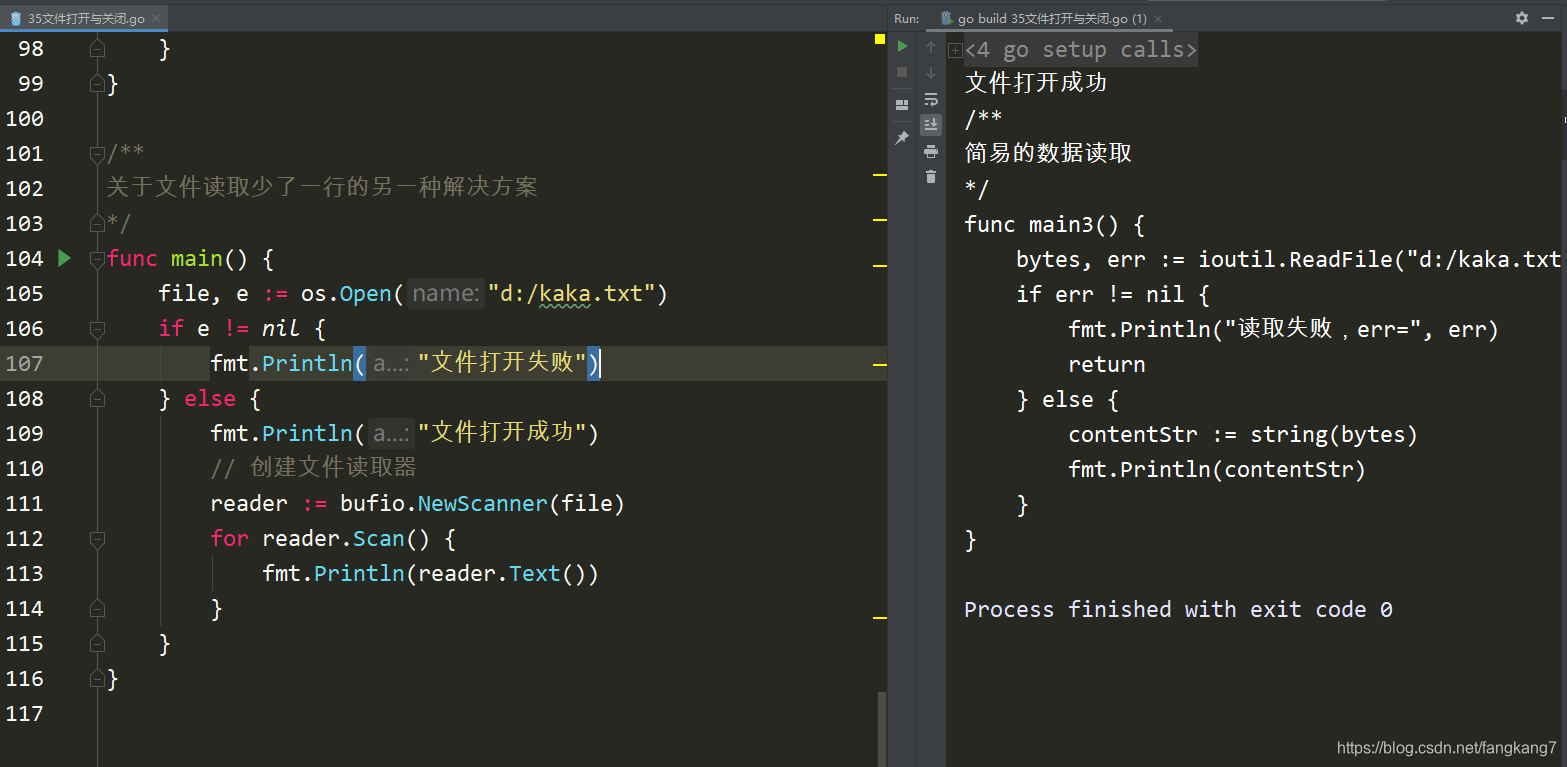Image resolution: width=1567 pixels, height=767 pixels.
Task: Click warning stripe mark beside line 107
Action: [x=880, y=365]
